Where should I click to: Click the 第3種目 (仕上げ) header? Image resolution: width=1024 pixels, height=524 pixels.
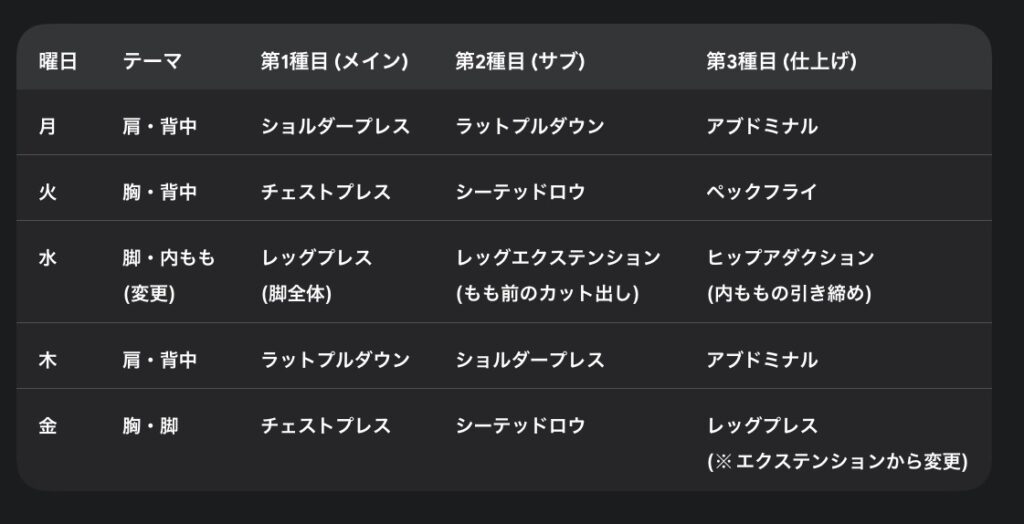click(781, 61)
